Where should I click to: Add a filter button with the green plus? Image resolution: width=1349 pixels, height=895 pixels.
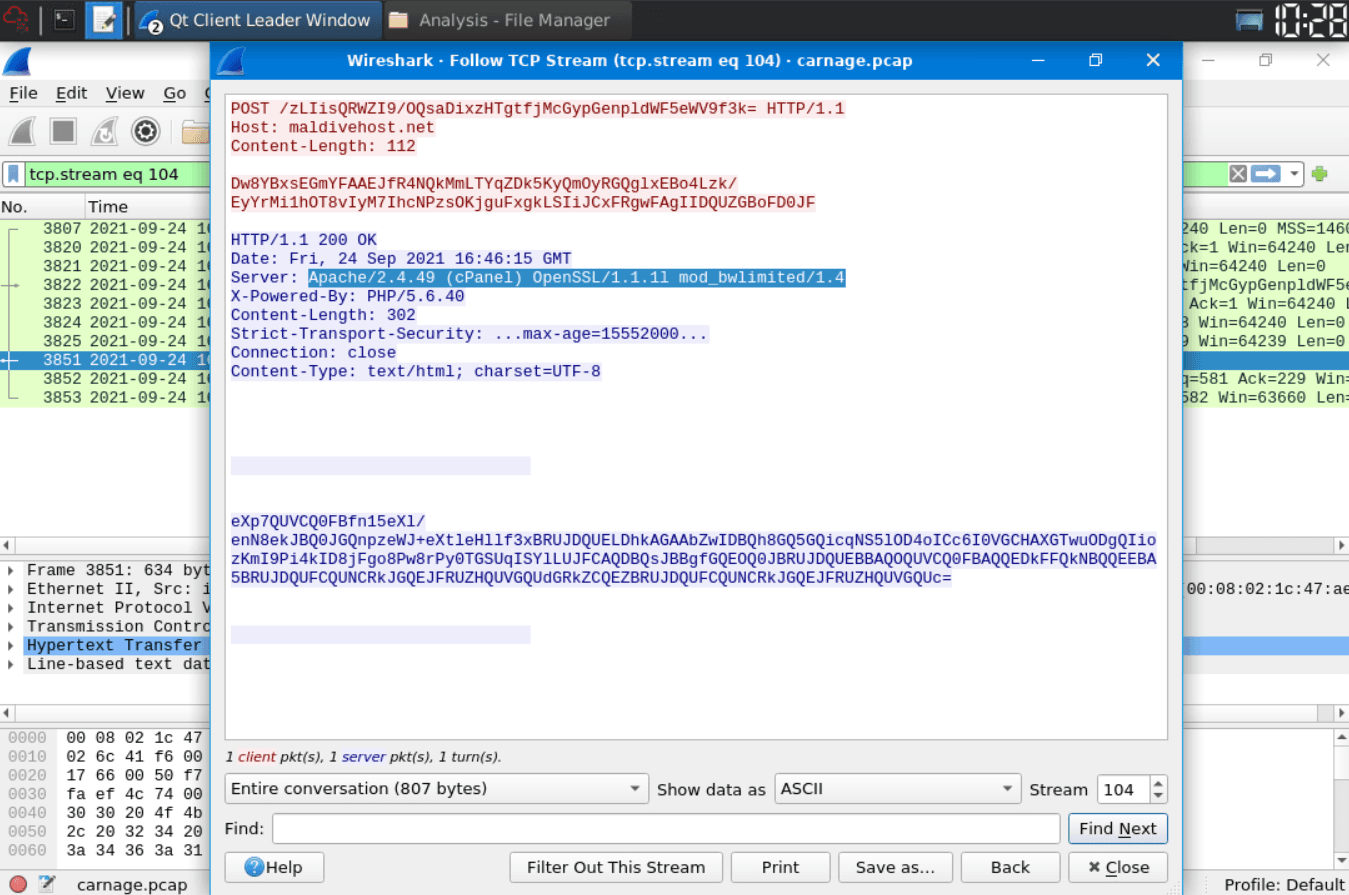[1319, 174]
